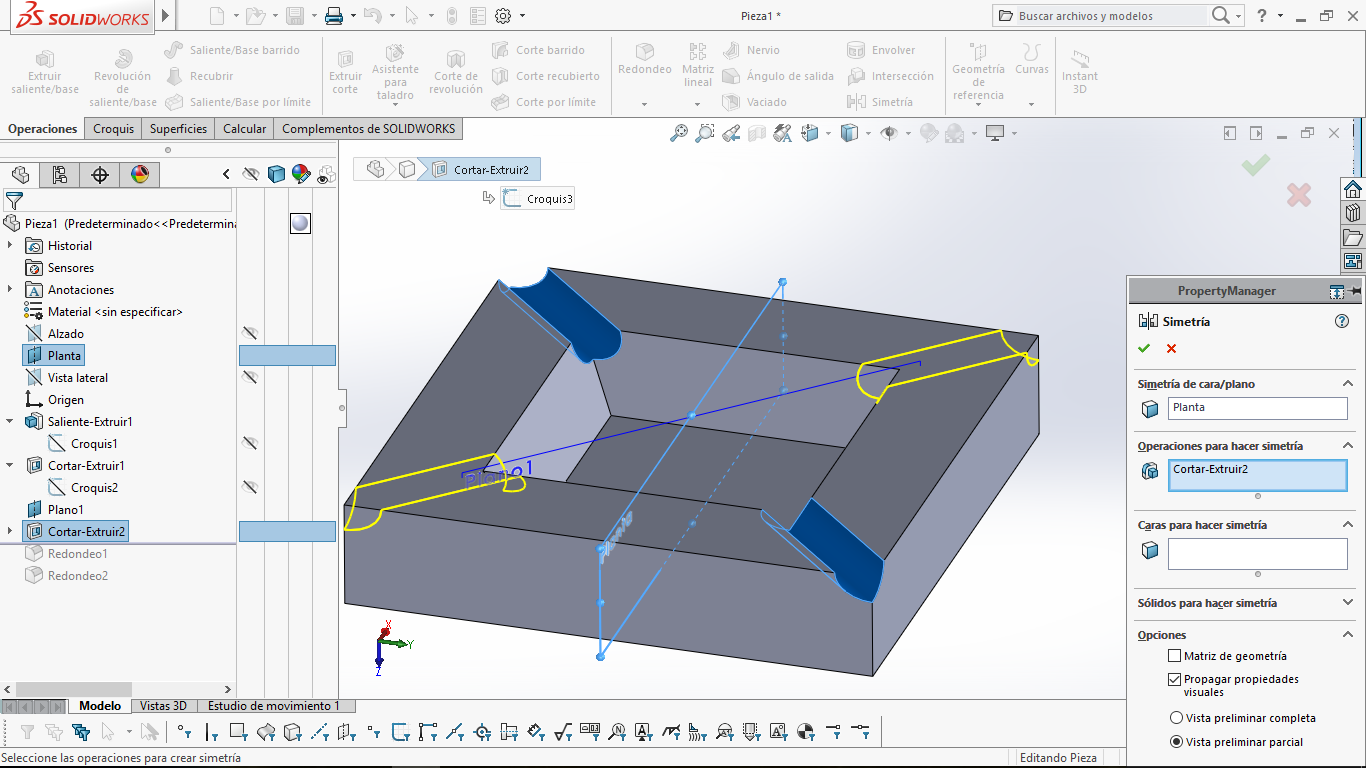
Task: Switch to the Superficies tab
Action: pos(178,128)
